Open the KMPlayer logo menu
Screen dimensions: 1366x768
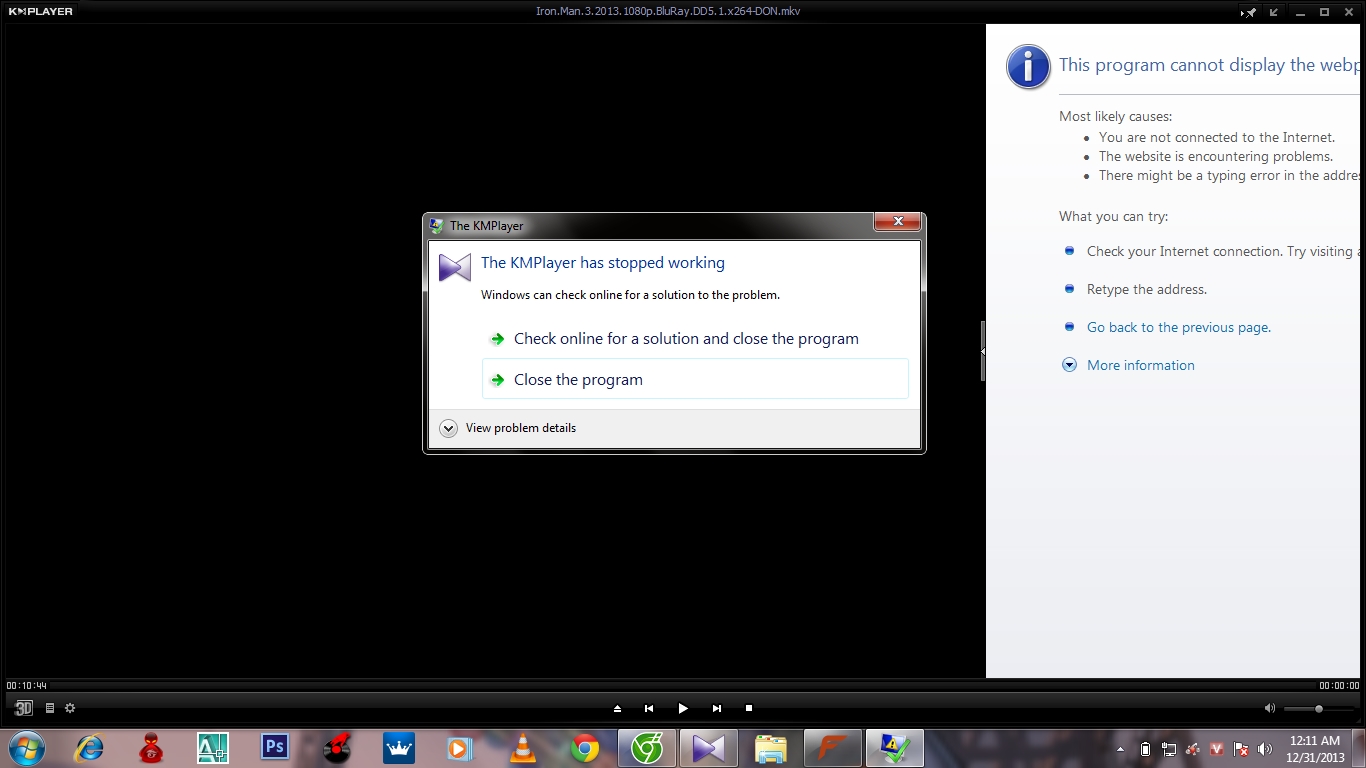tap(41, 12)
